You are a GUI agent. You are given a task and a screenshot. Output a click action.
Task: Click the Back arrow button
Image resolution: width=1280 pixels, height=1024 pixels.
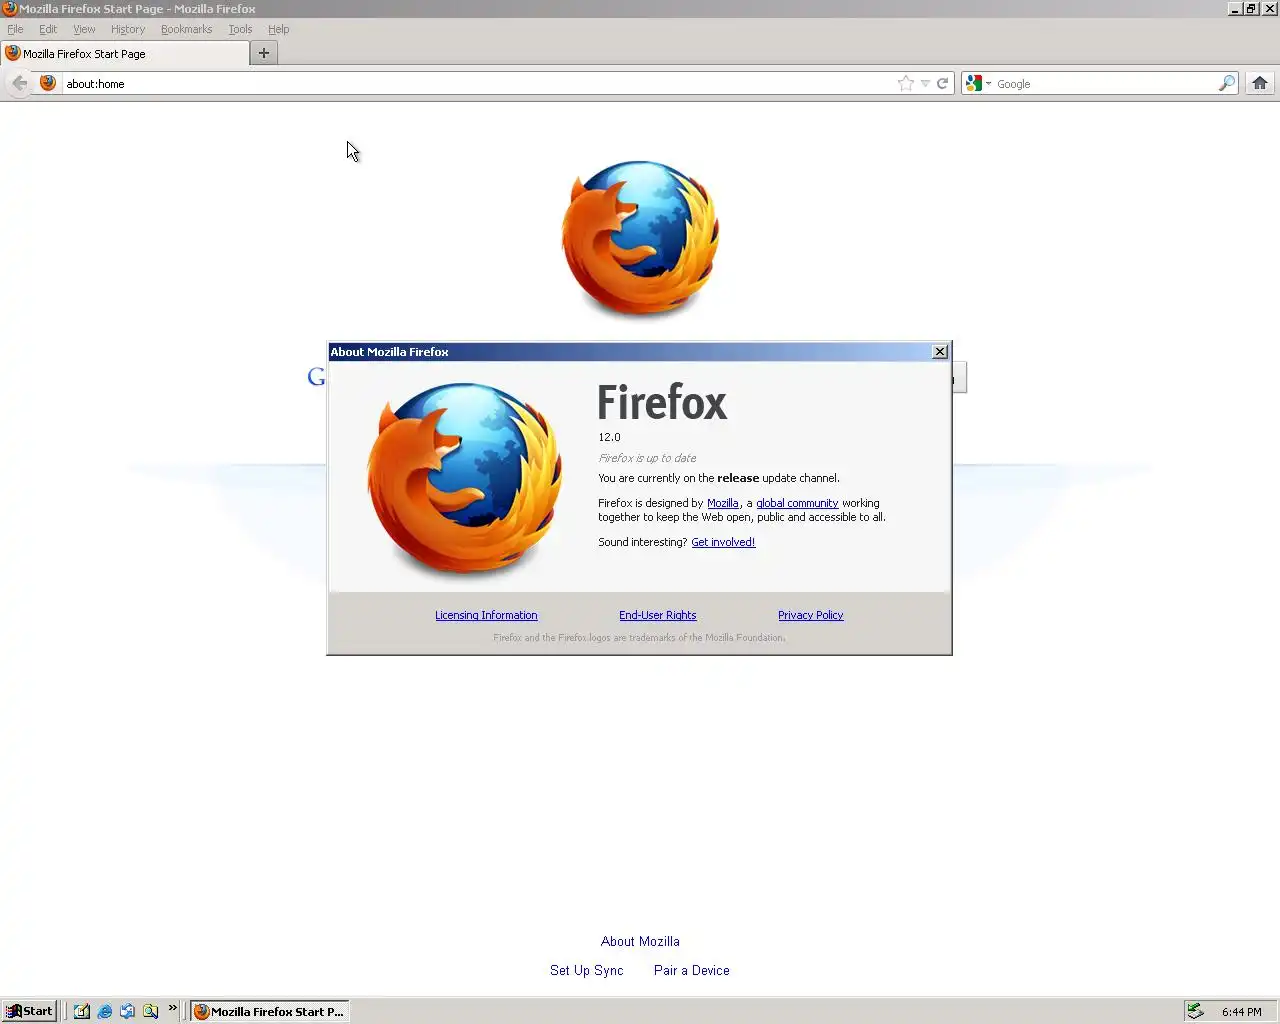click(x=19, y=83)
